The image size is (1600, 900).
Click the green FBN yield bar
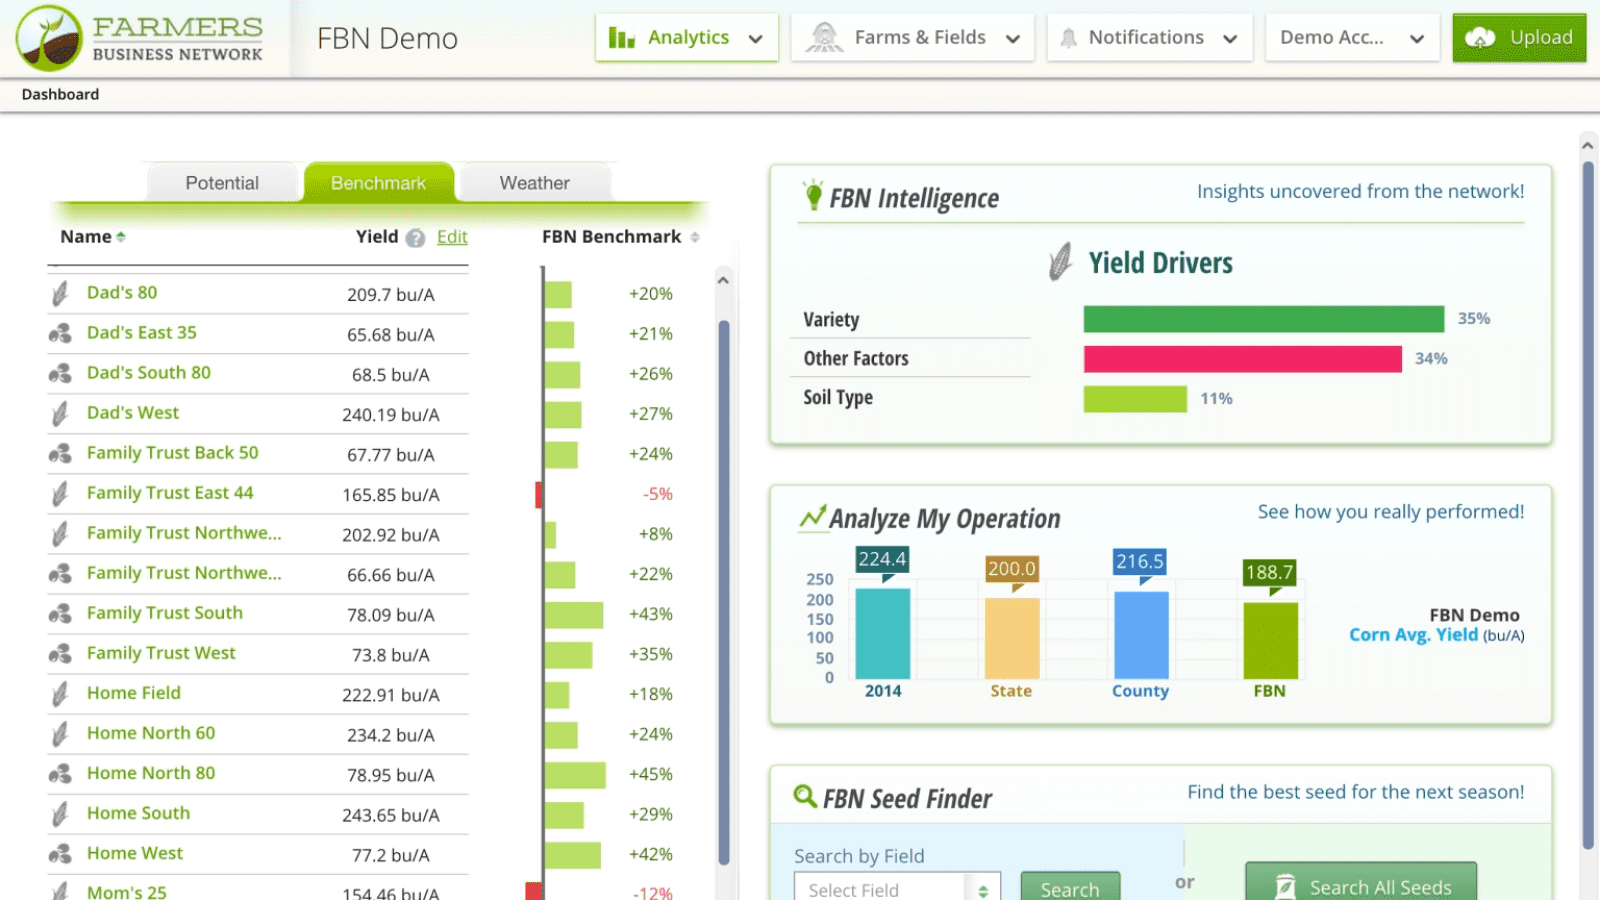coord(1270,641)
